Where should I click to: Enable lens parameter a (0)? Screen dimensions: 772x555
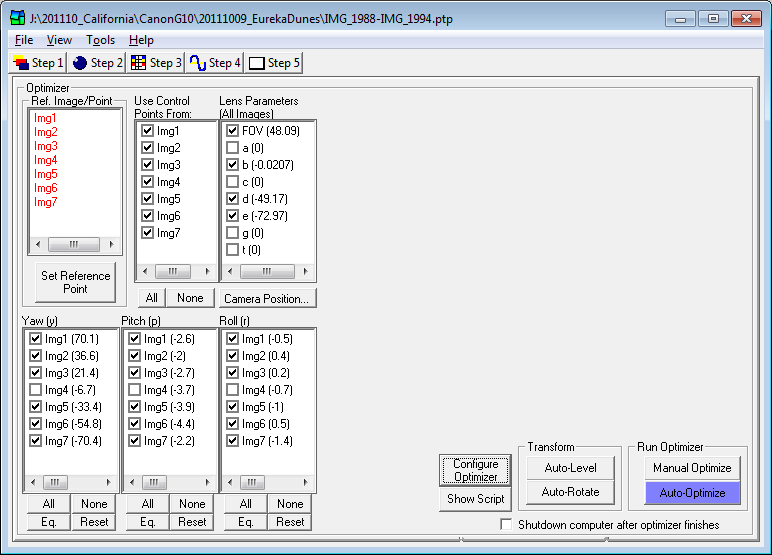coord(232,148)
